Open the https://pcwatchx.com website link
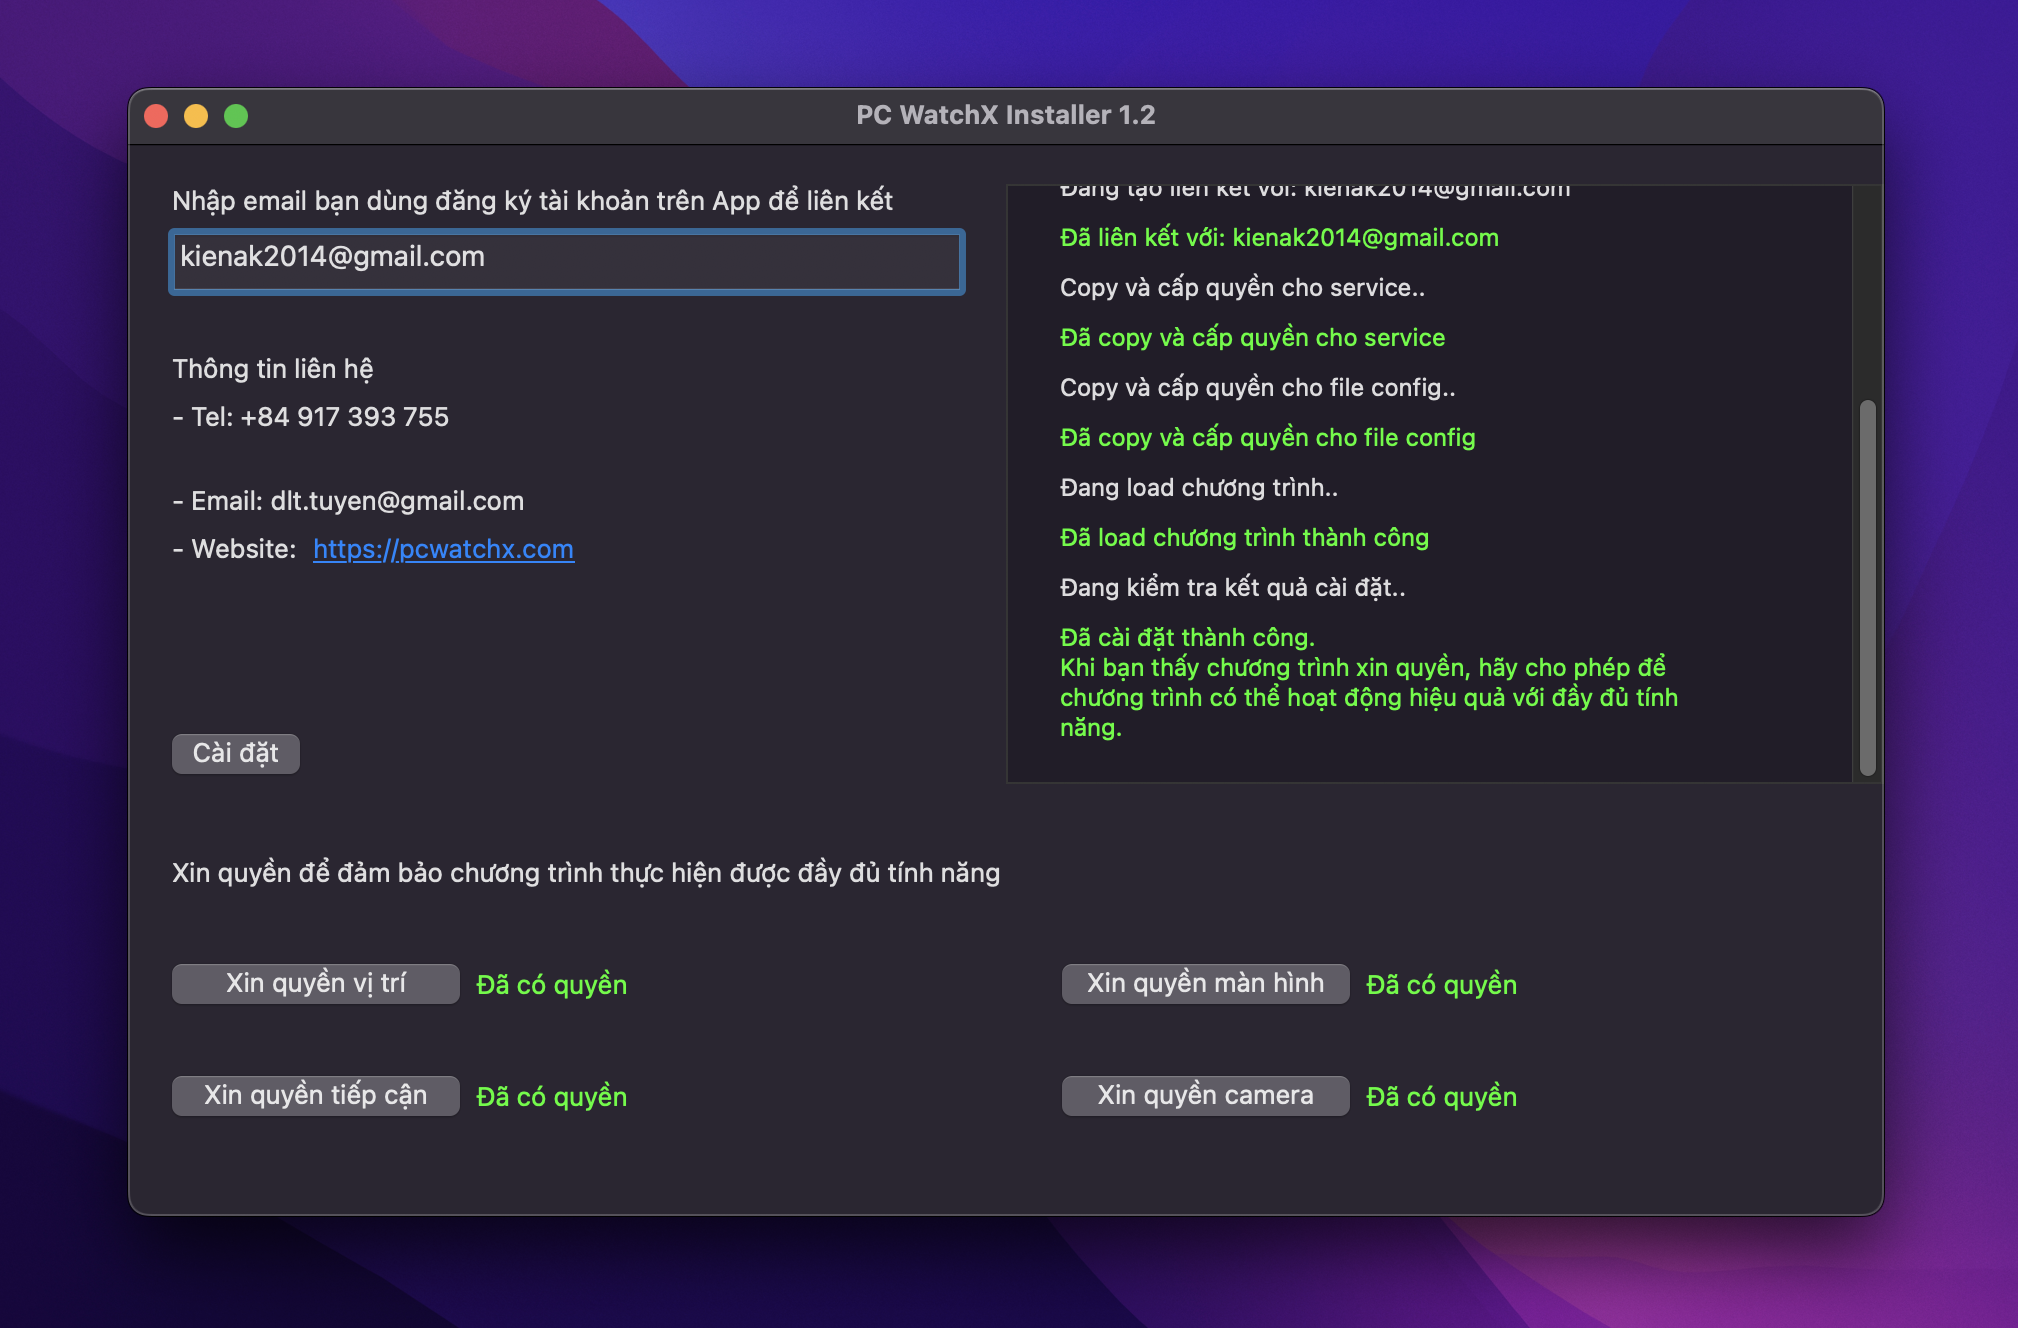Image resolution: width=2018 pixels, height=1328 pixels. click(x=443, y=549)
